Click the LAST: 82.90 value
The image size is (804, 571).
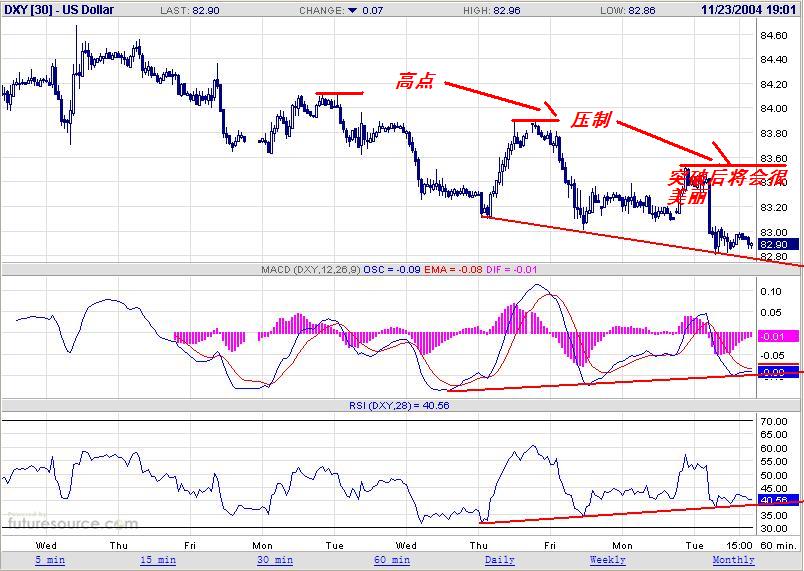pos(190,10)
